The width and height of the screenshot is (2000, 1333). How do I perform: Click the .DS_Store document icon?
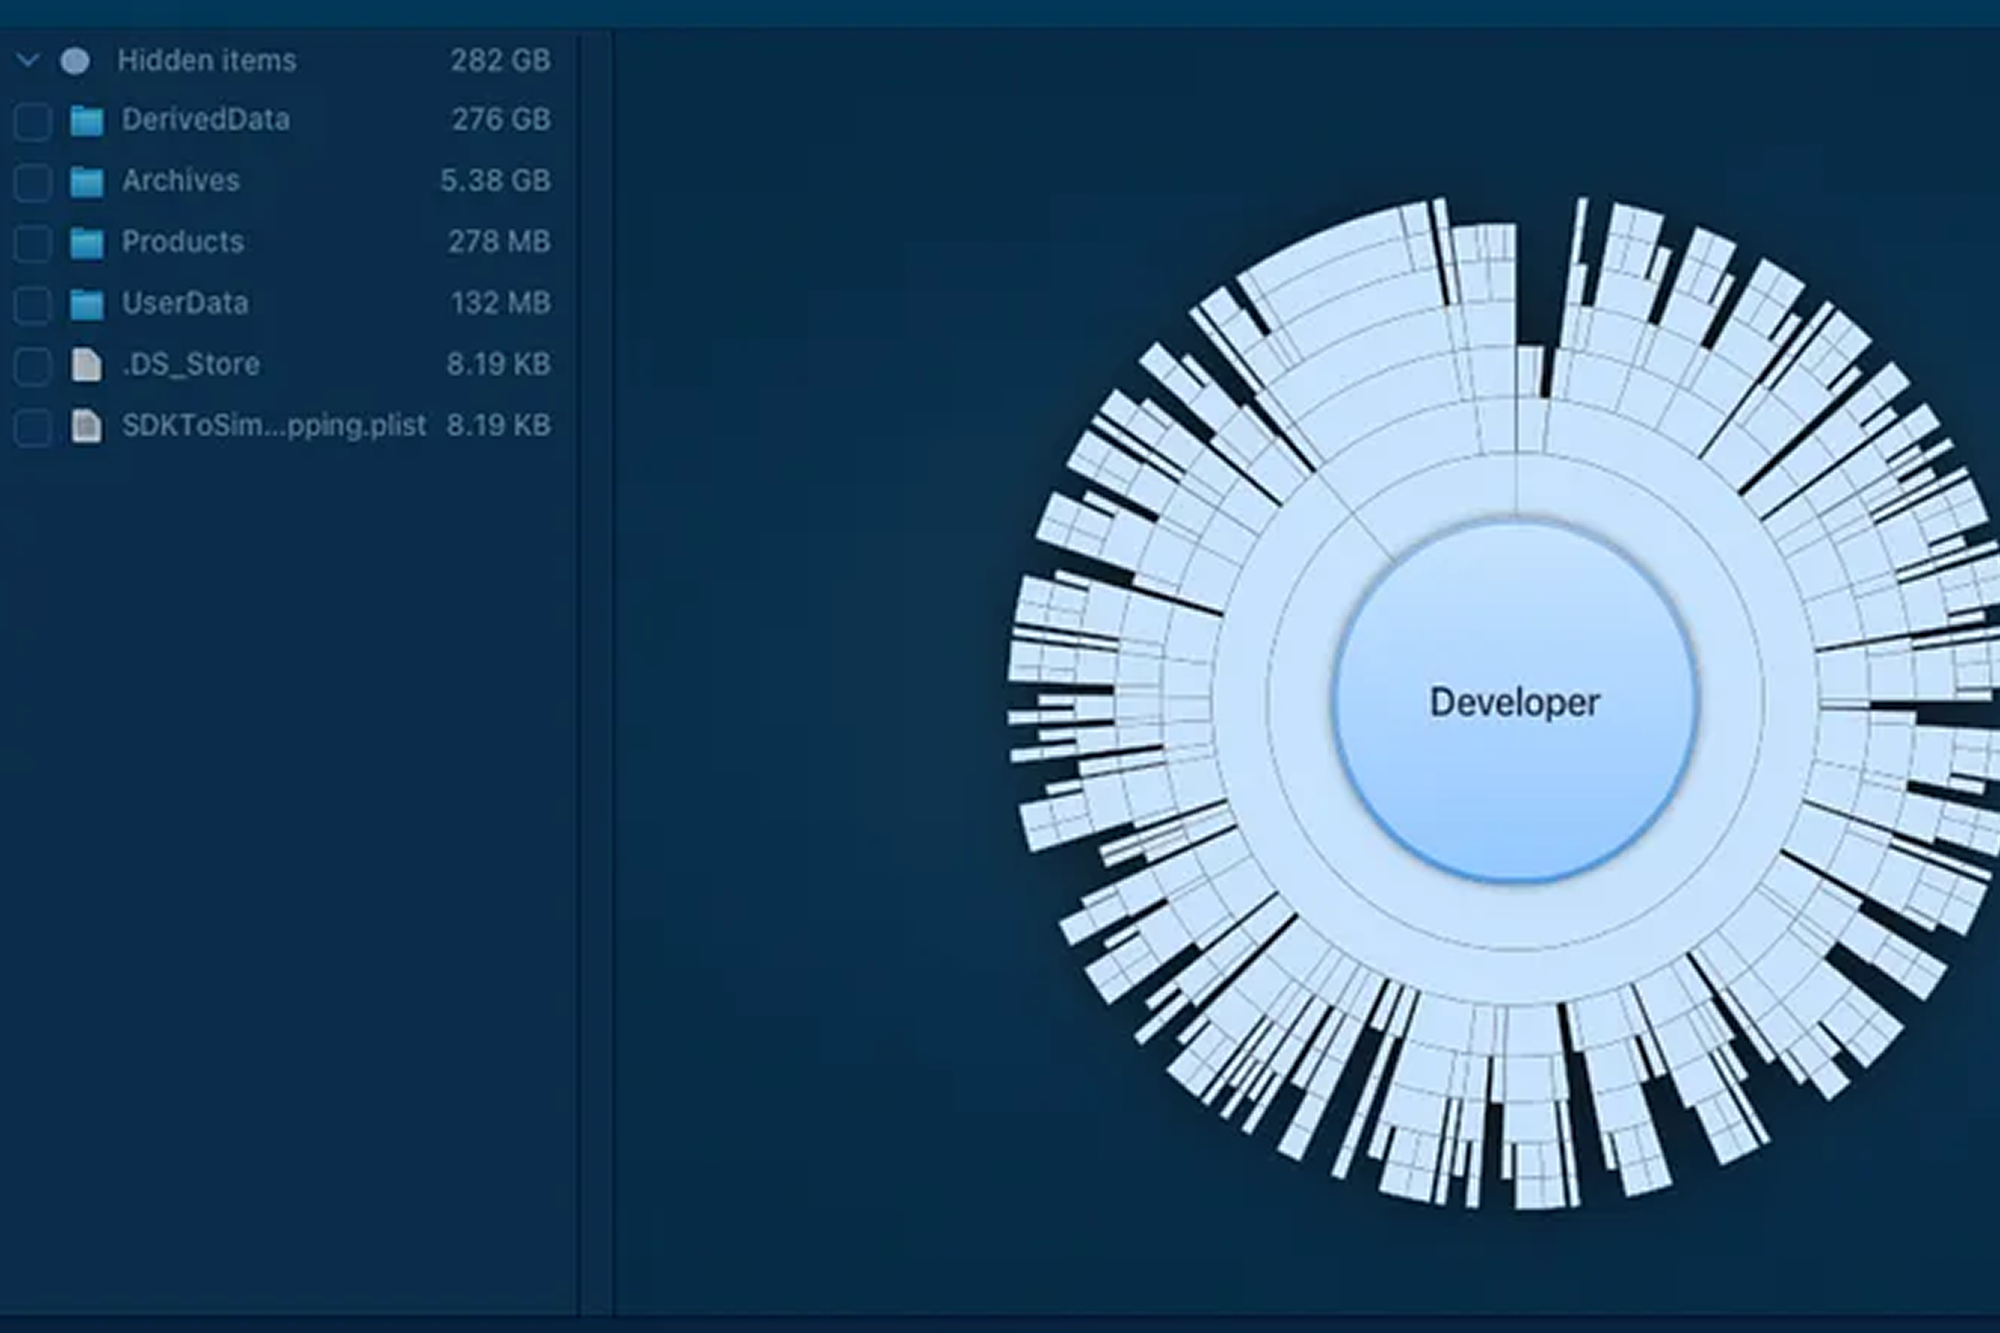point(87,365)
